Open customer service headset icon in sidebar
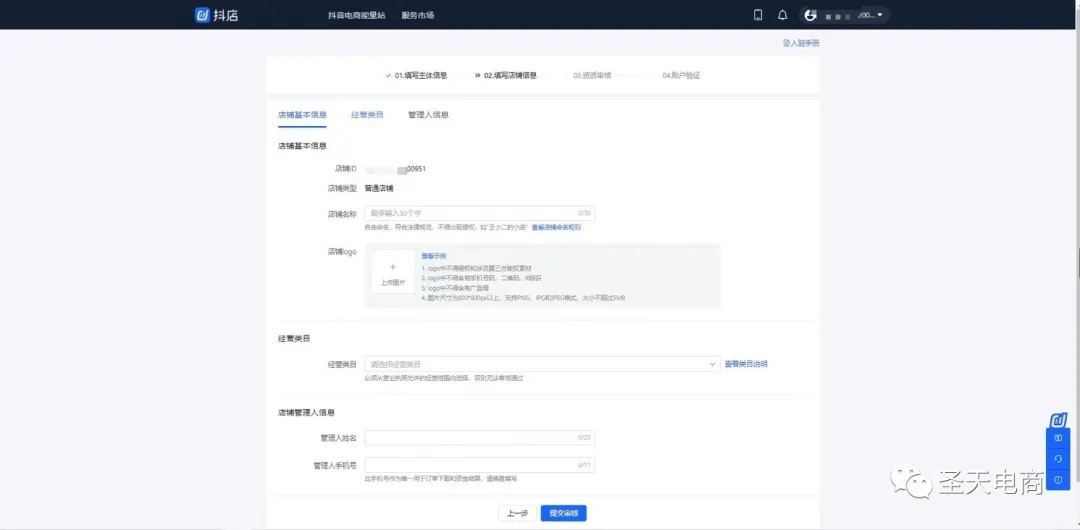 [1058, 458]
